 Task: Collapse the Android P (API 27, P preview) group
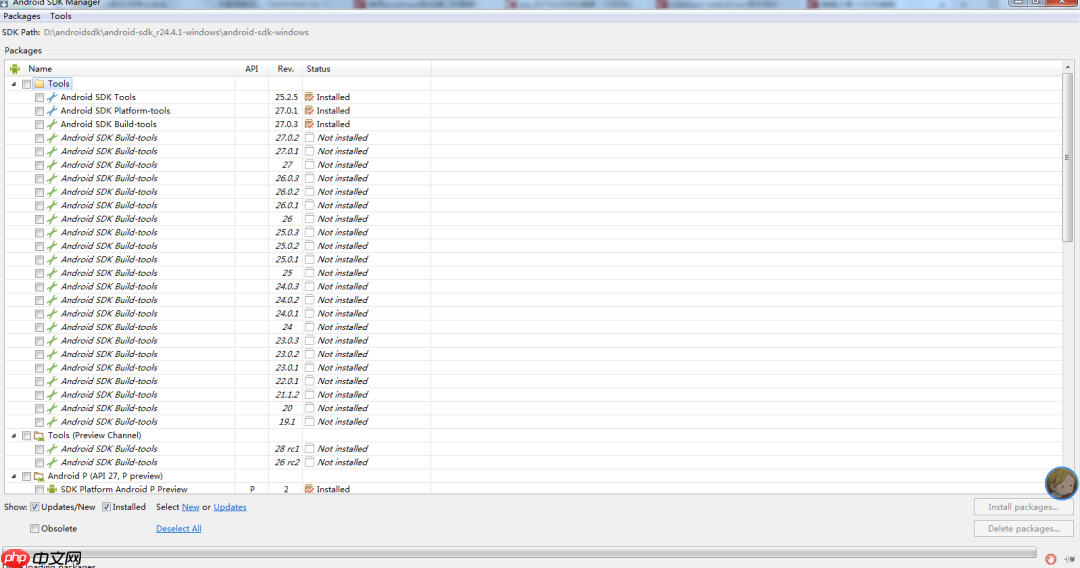coord(14,476)
